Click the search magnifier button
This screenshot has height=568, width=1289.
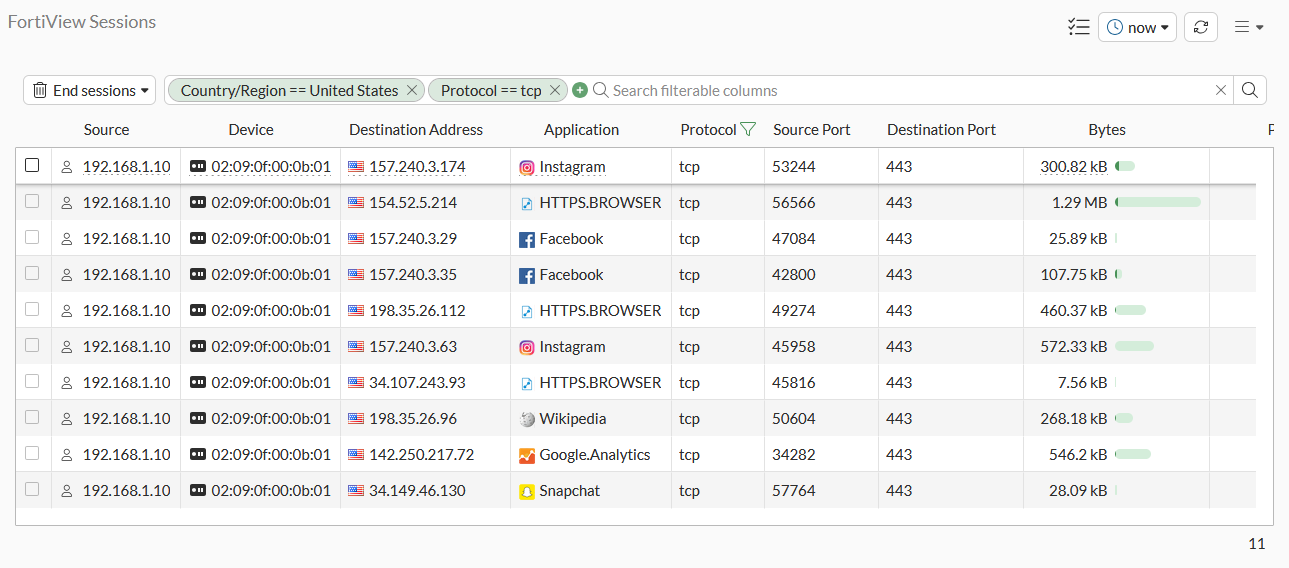(1249, 90)
